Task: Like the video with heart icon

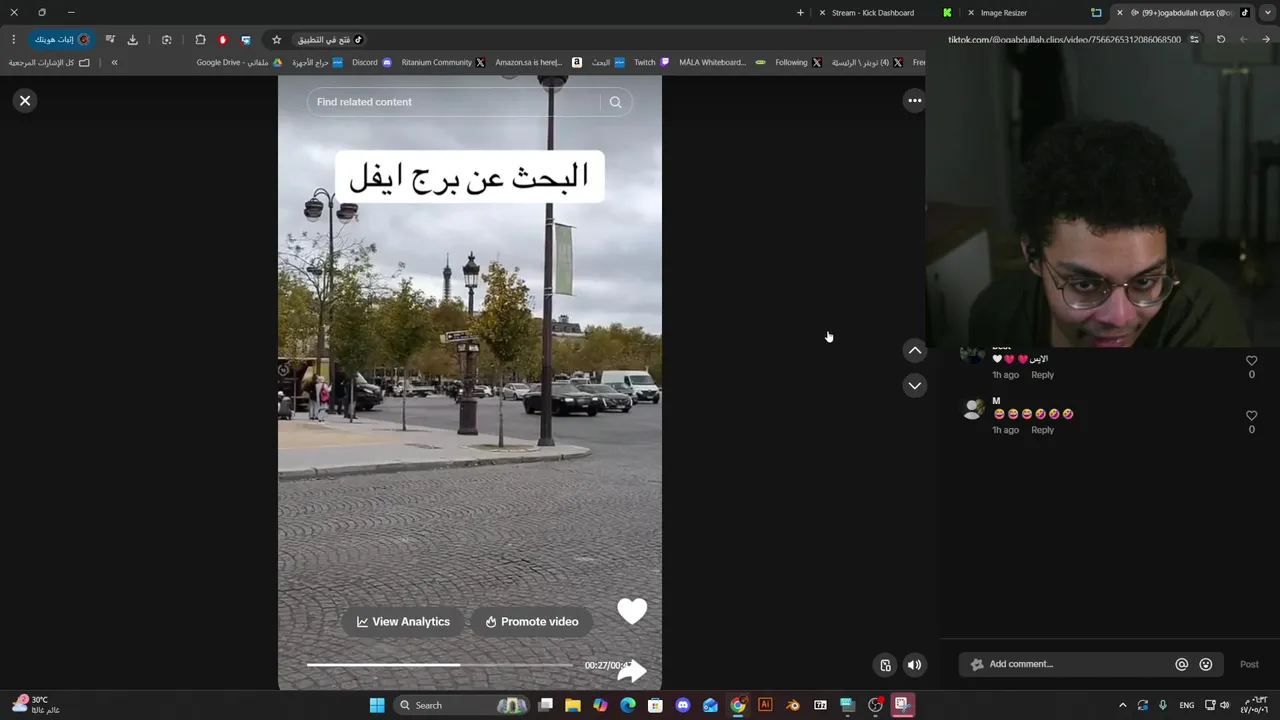Action: coord(632,611)
